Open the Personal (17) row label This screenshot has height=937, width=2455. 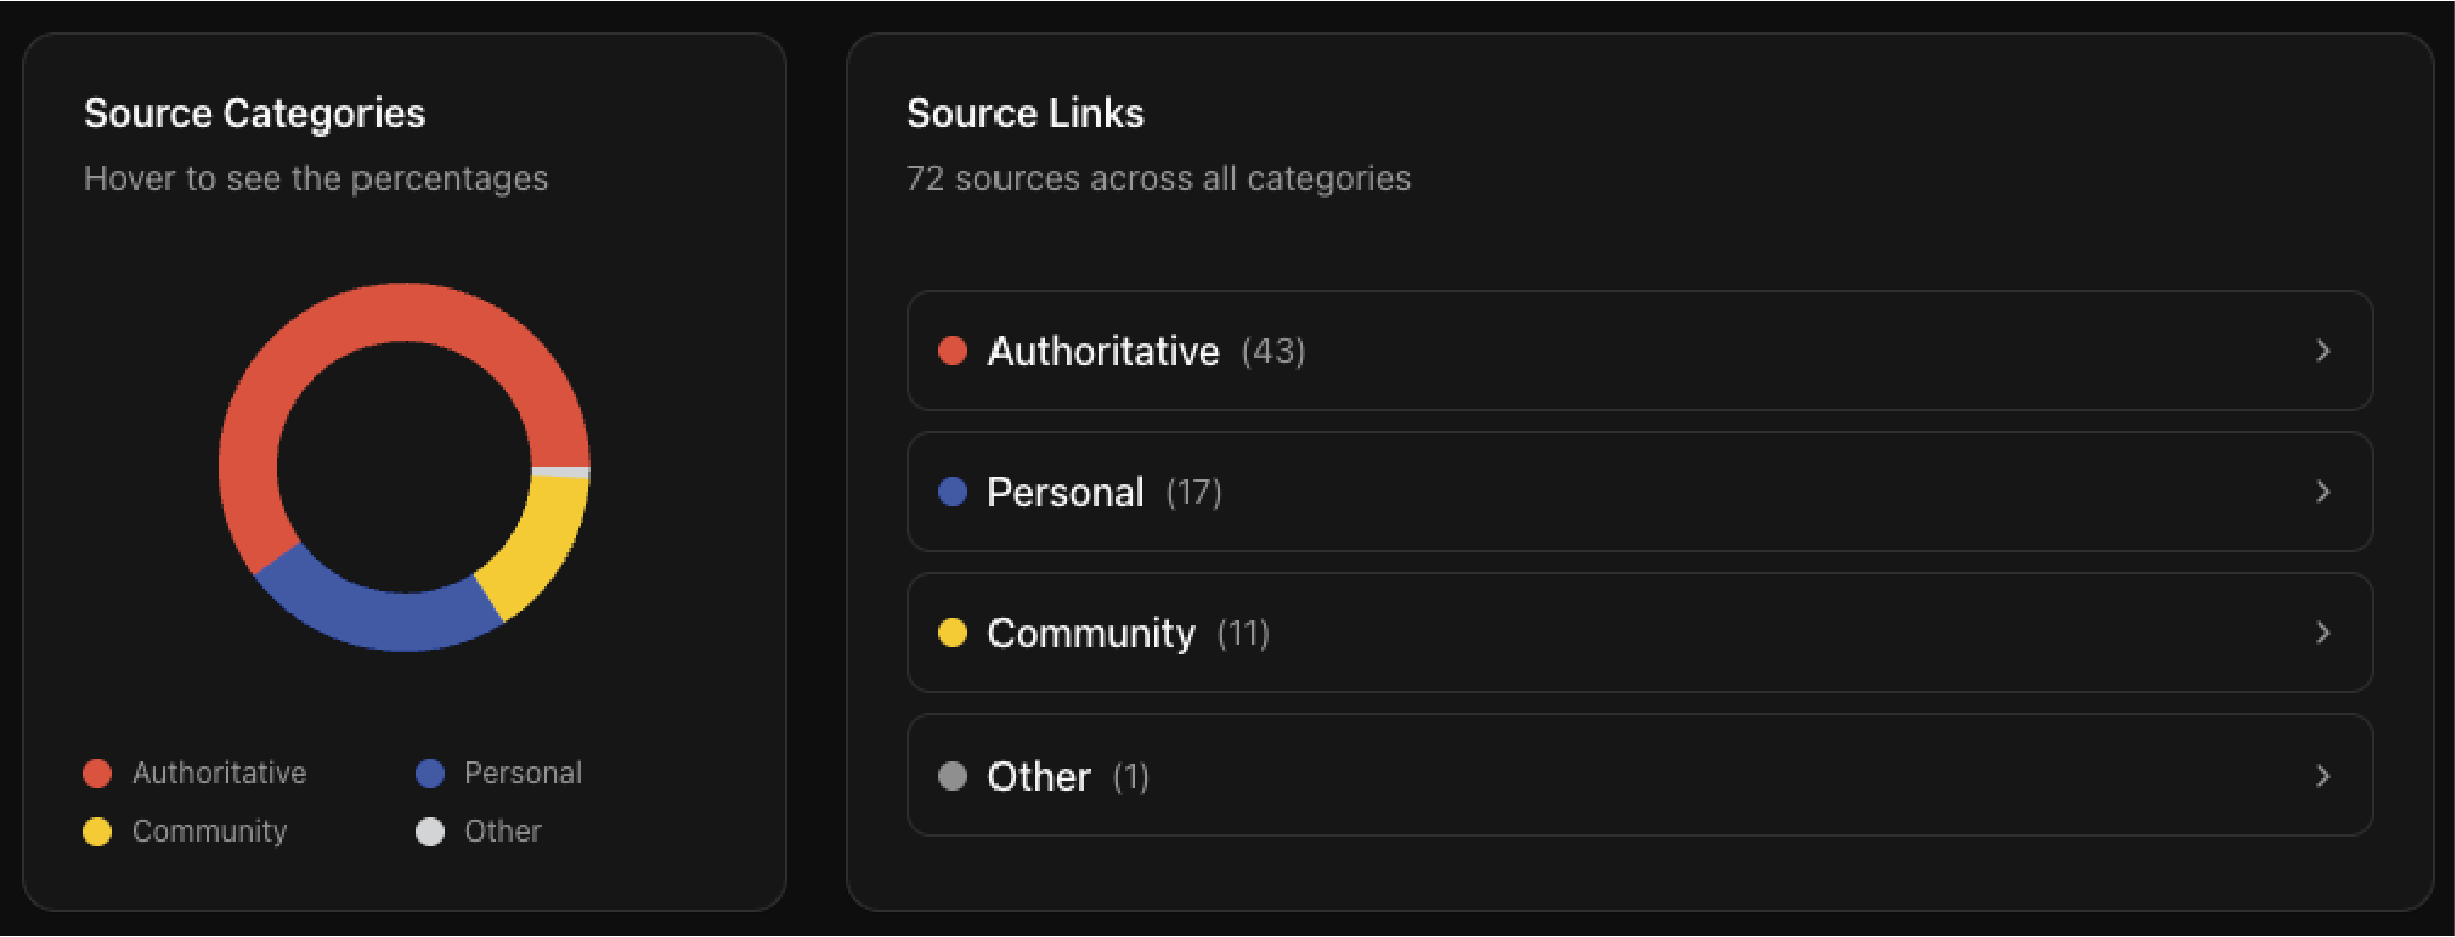(x=1104, y=492)
